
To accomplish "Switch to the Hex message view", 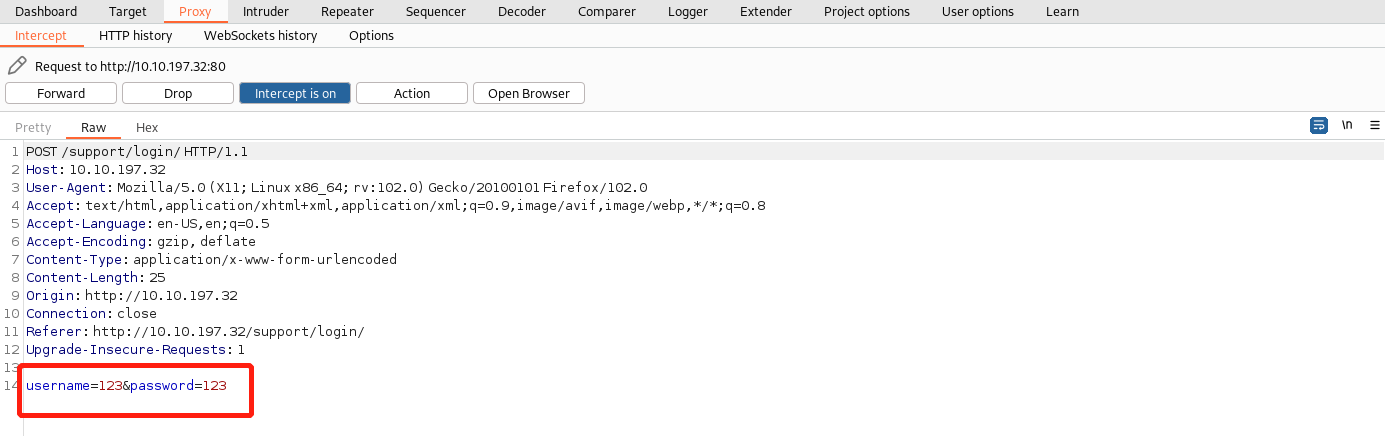I will pos(147,128).
